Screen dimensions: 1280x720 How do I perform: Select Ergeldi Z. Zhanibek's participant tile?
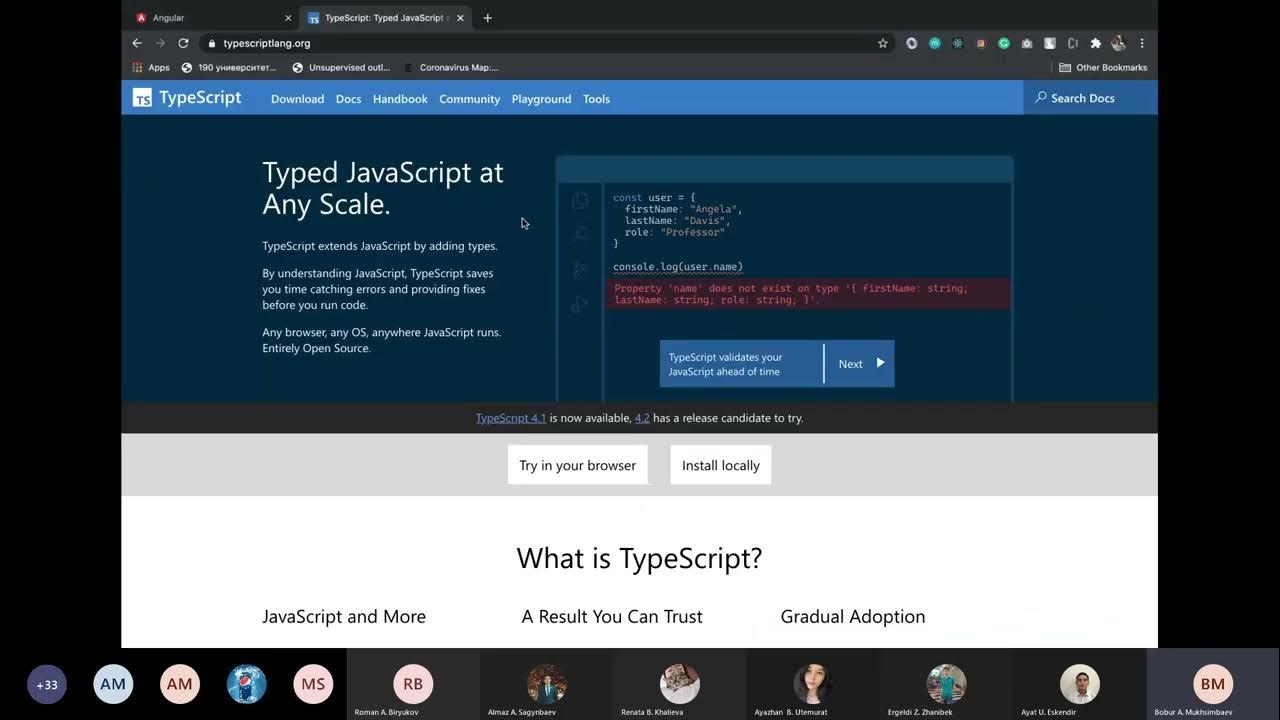coord(946,684)
